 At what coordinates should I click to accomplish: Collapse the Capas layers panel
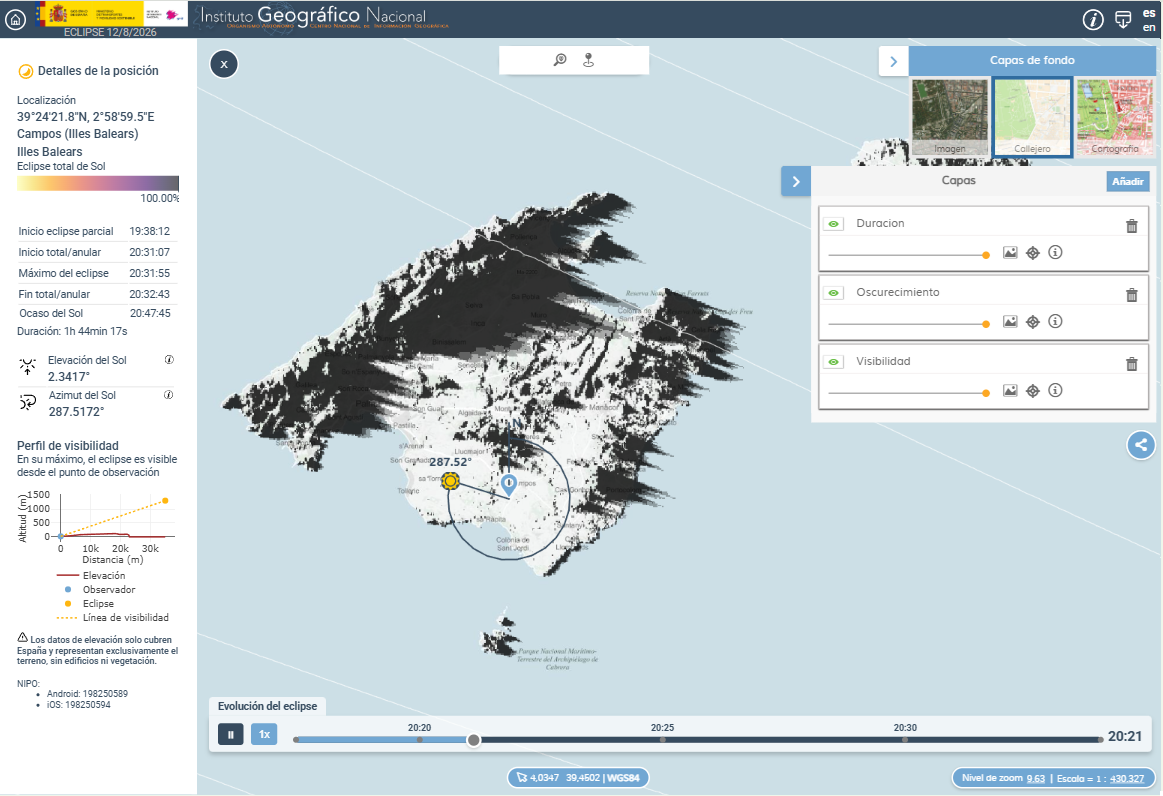tap(795, 182)
